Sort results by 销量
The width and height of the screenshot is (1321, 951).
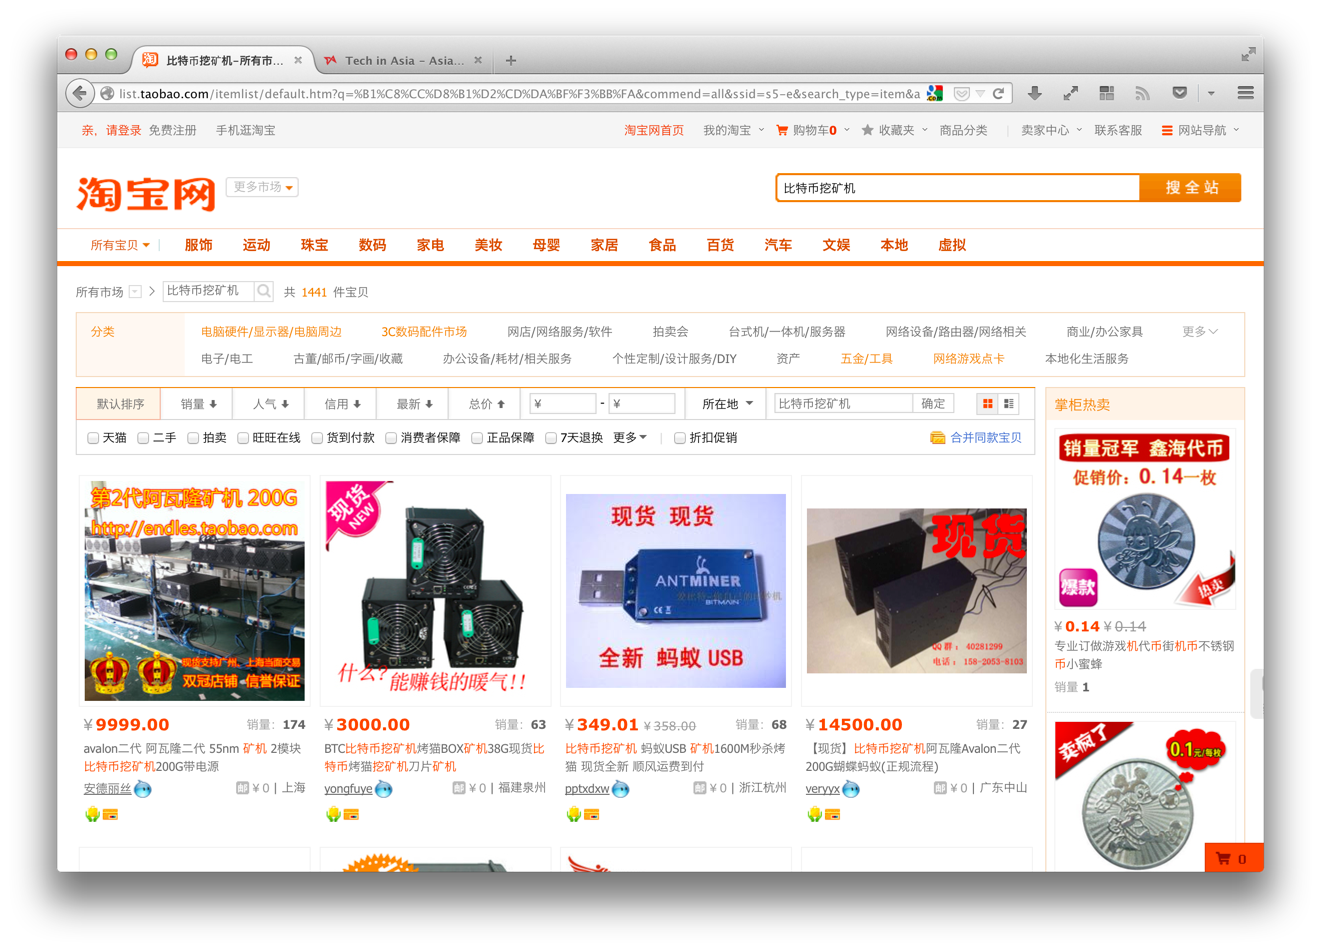pyautogui.click(x=197, y=404)
